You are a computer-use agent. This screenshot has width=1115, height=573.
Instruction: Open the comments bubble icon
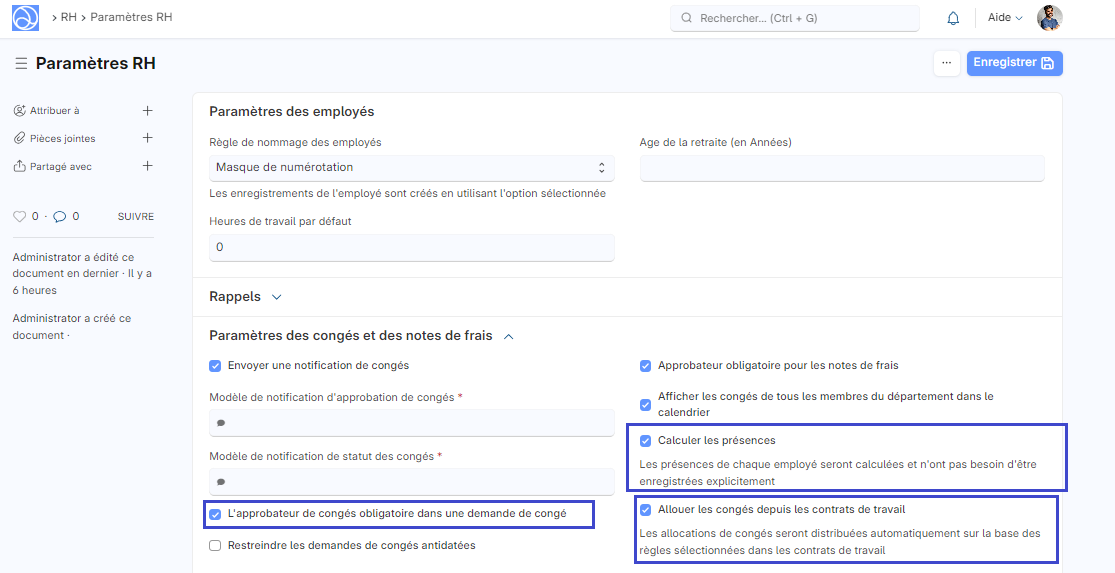tap(60, 216)
